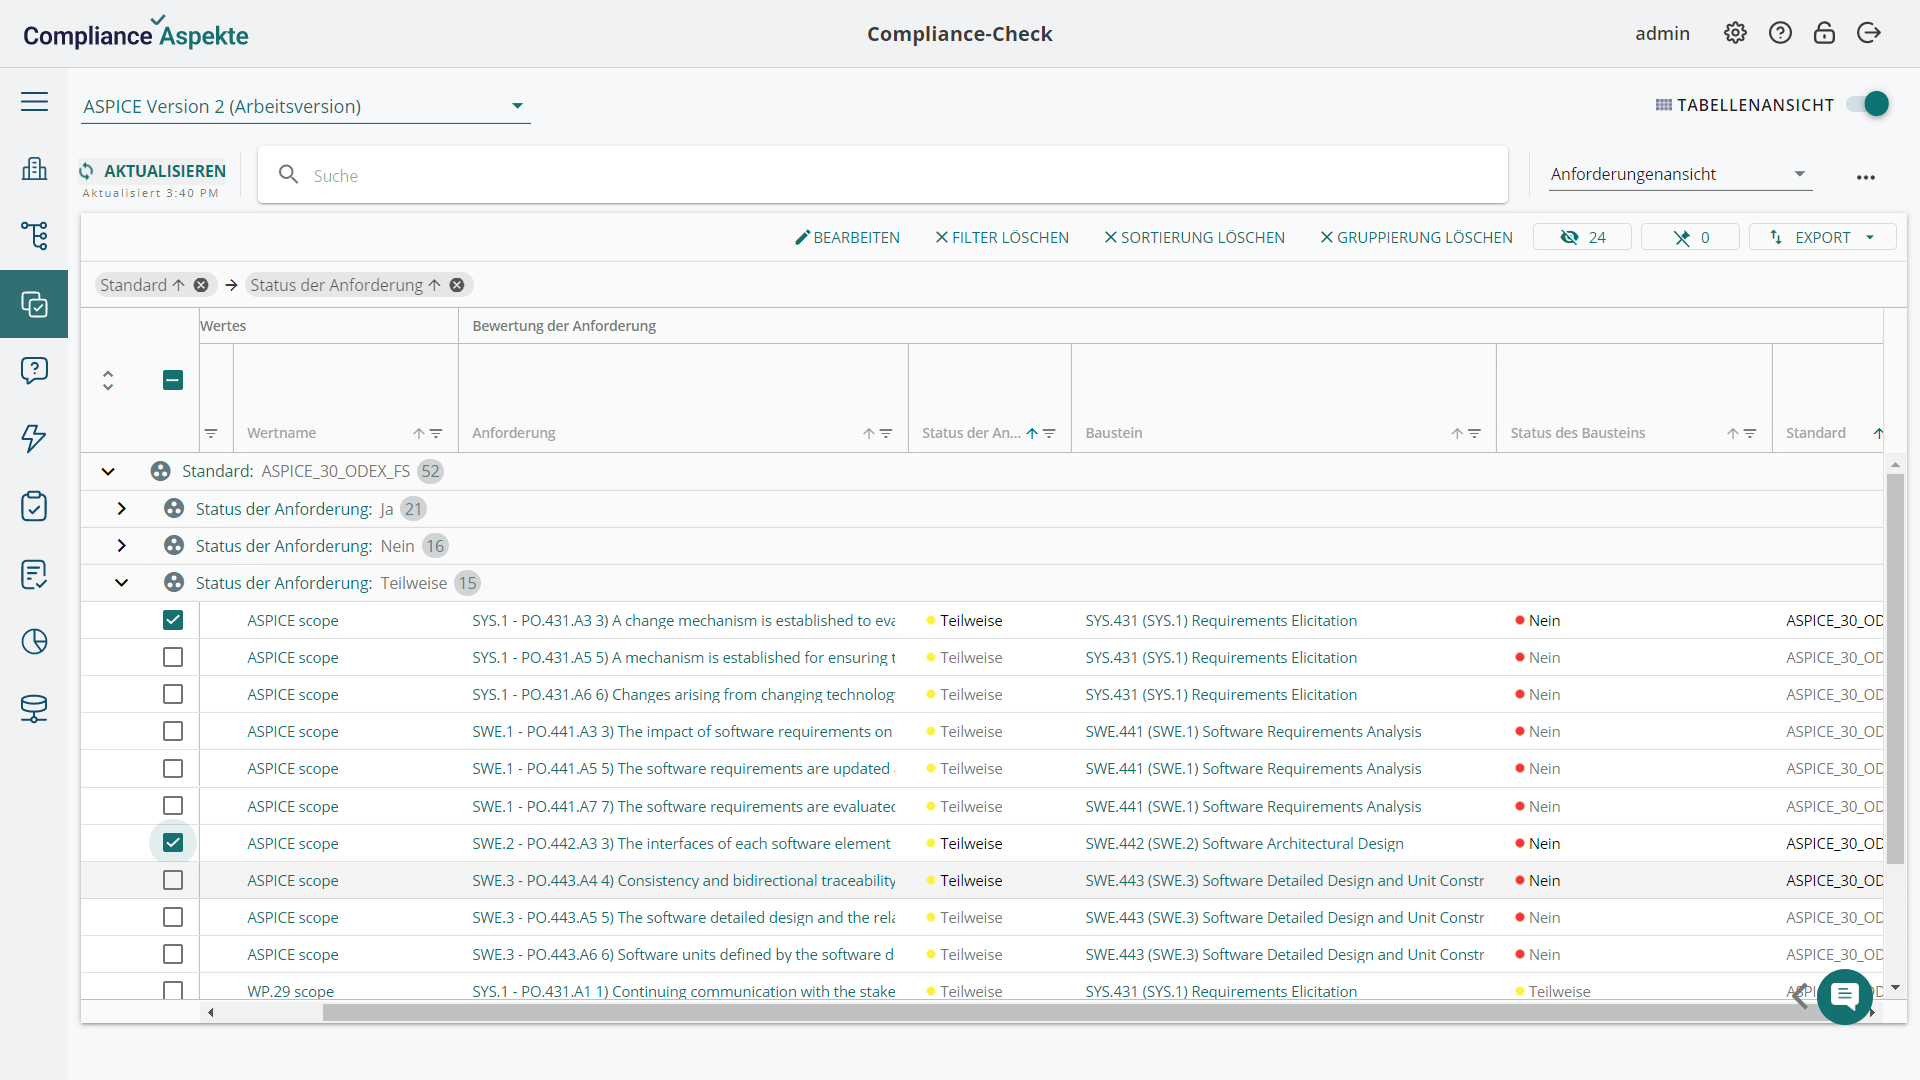Click Gruppierung löschen button
Image resolution: width=1920 pixels, height=1080 pixels.
tap(1416, 237)
